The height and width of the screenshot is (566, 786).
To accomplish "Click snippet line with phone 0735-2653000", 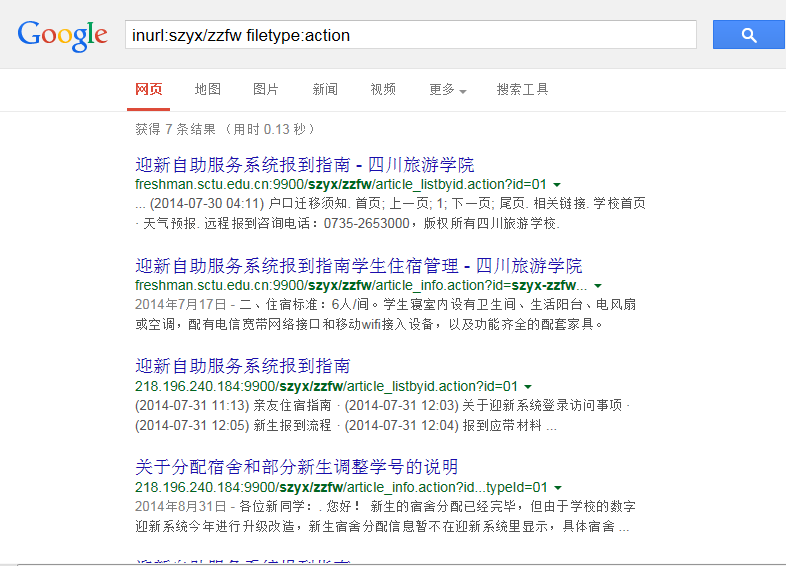I will coord(347,224).
